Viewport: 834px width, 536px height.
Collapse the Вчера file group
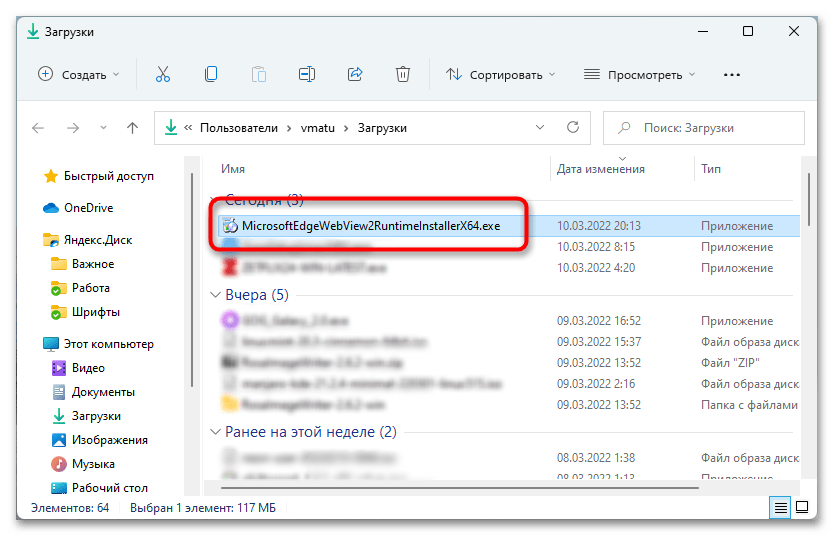coord(215,296)
